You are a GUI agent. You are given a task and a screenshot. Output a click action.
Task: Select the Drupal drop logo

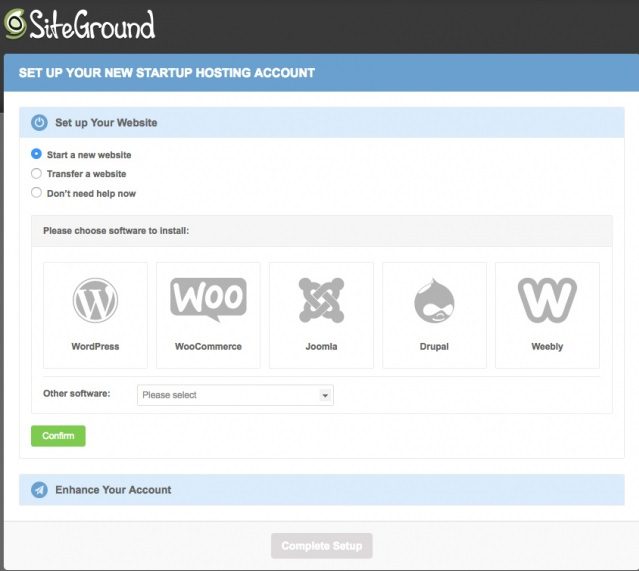pyautogui.click(x=434, y=300)
